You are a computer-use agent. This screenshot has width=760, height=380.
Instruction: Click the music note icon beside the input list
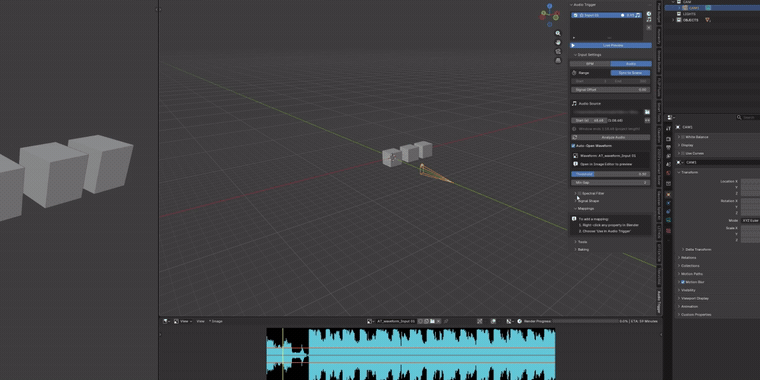coord(649,20)
